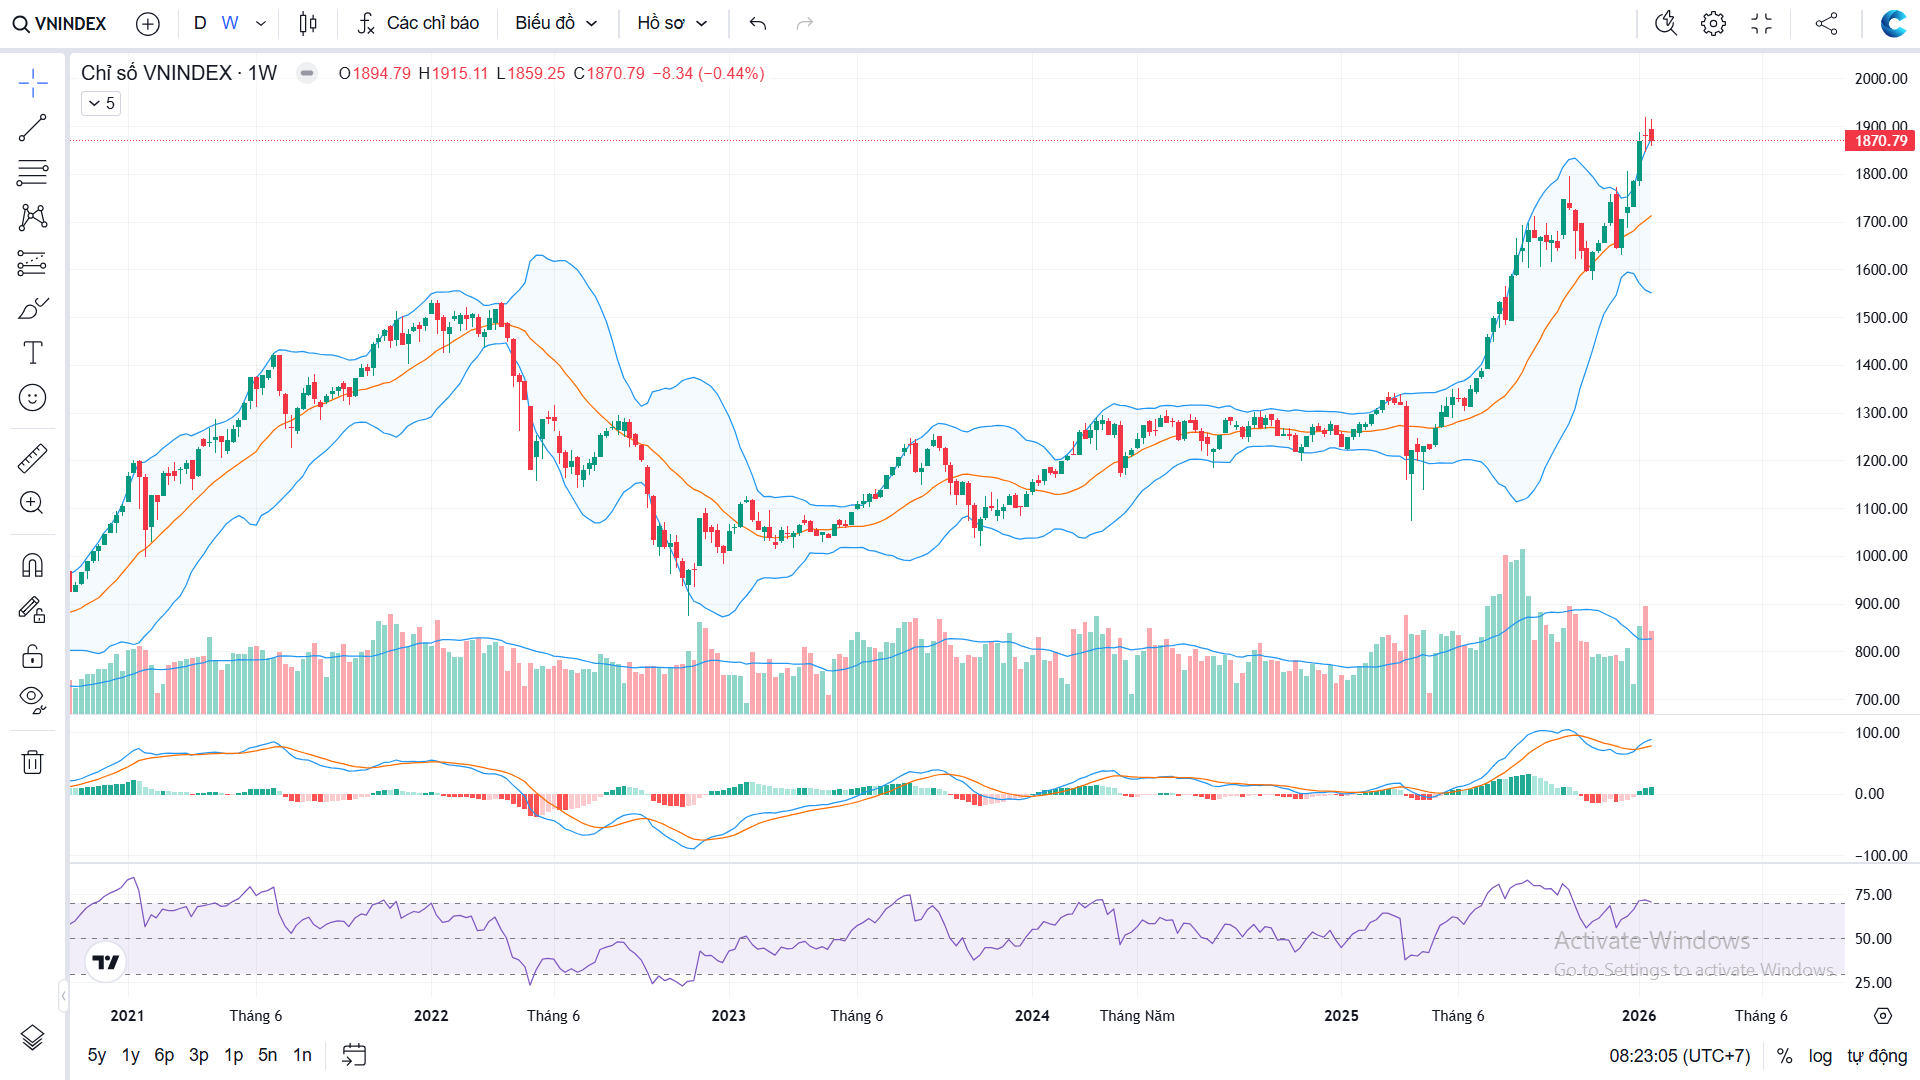Expand the collapsed indicators legend showing 5
The height and width of the screenshot is (1080, 1920).
tap(101, 103)
